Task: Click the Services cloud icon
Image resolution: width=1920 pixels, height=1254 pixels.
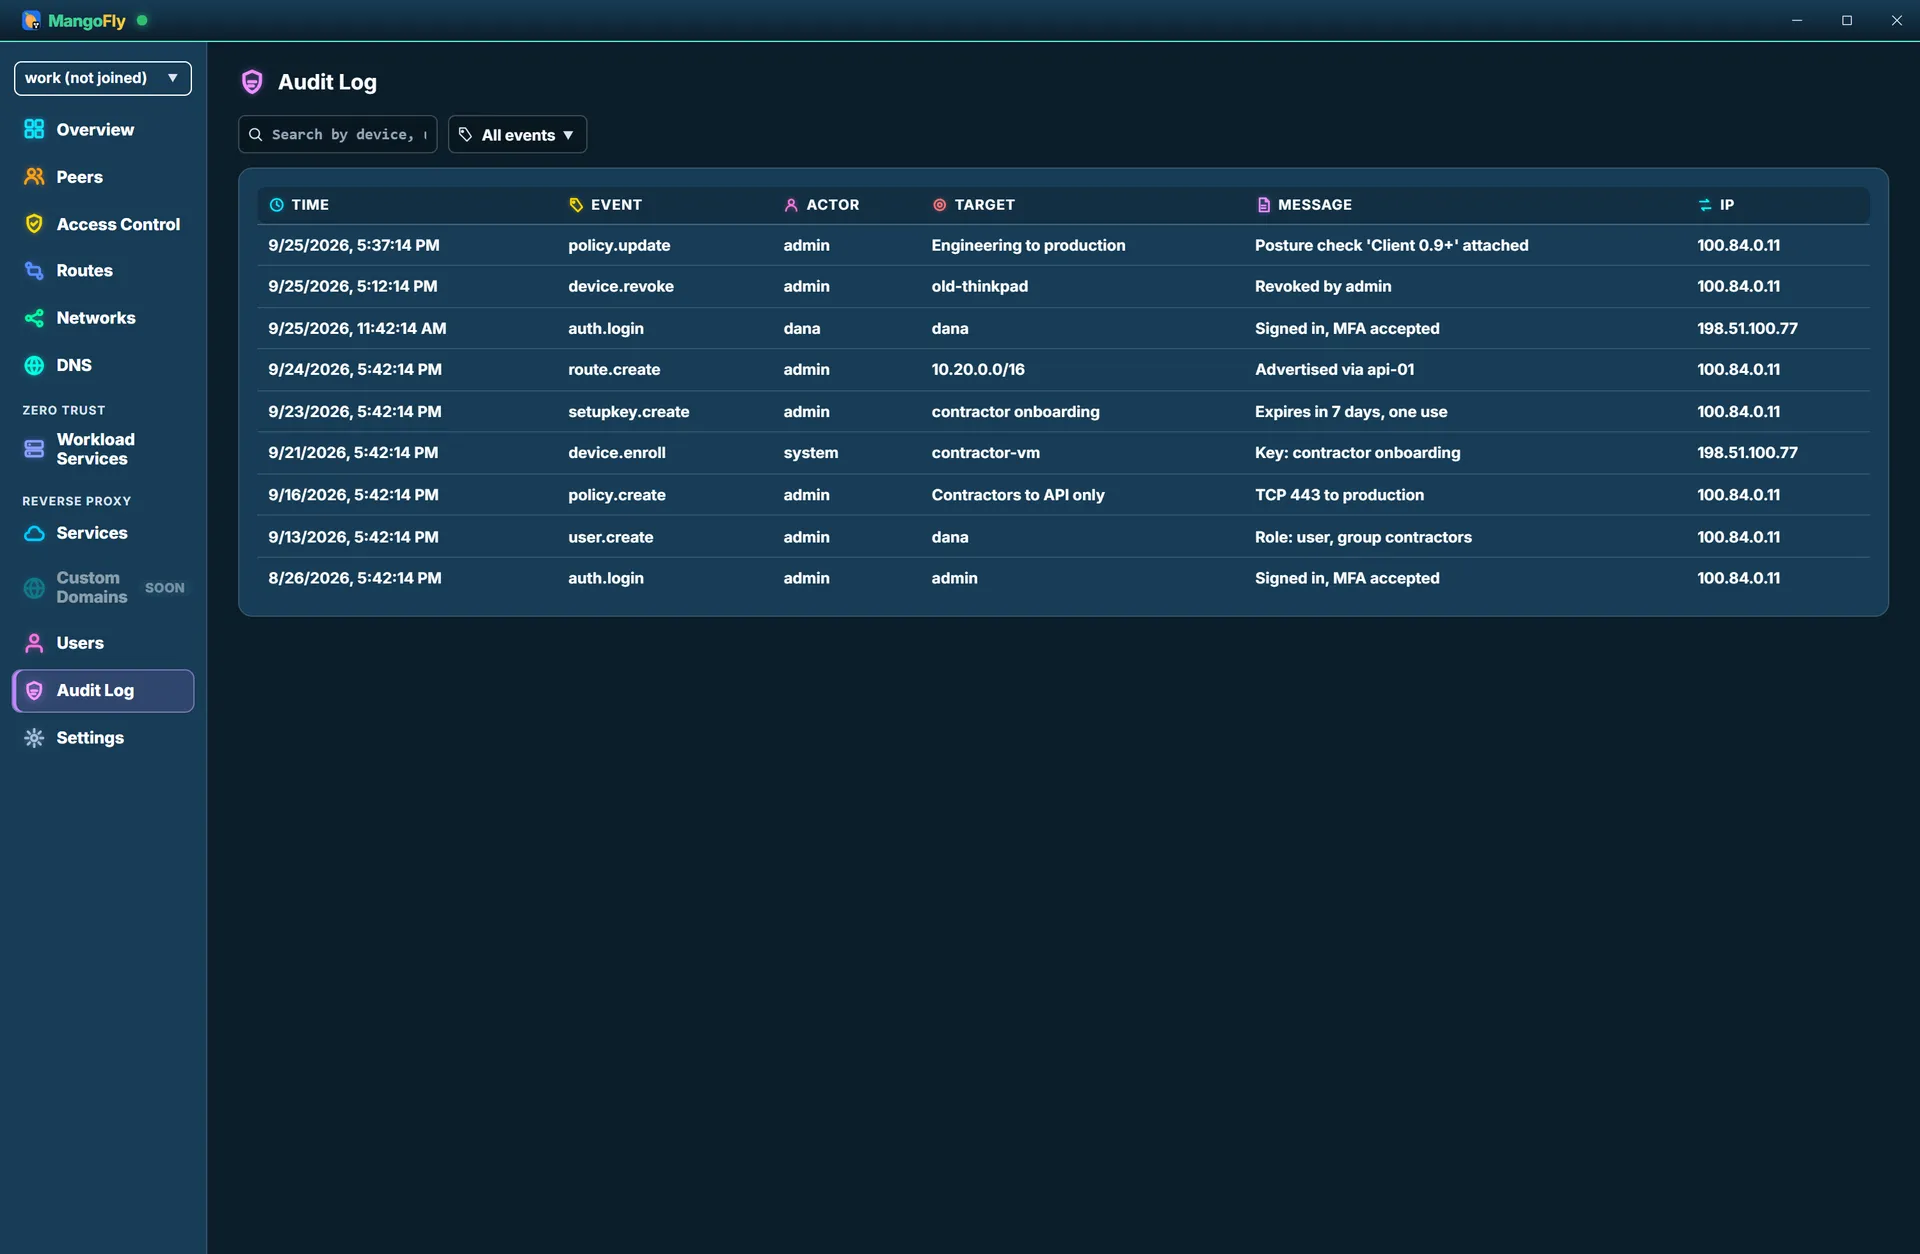Action: (x=34, y=533)
